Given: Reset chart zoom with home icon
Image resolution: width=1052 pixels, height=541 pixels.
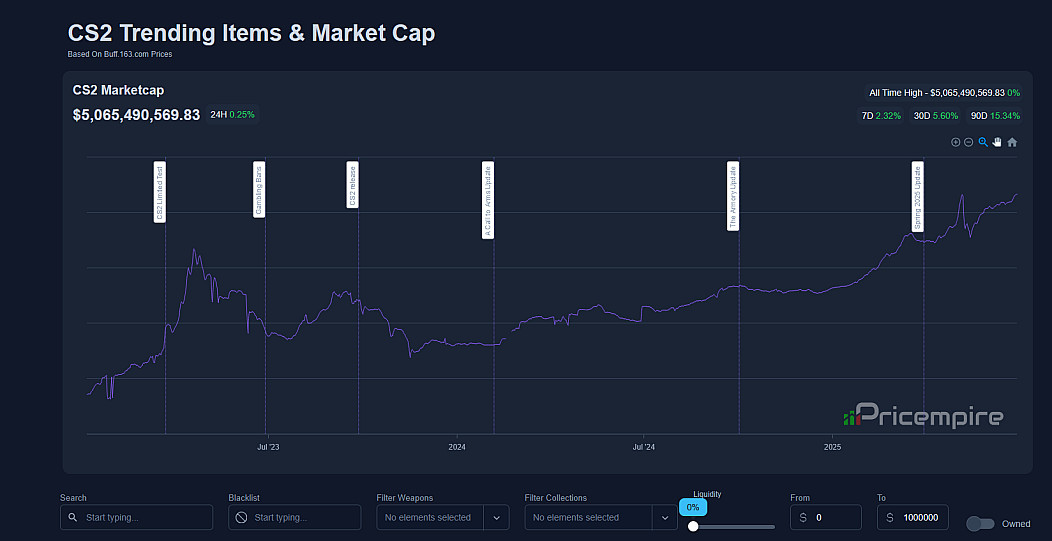Looking at the screenshot, I should click(1012, 143).
